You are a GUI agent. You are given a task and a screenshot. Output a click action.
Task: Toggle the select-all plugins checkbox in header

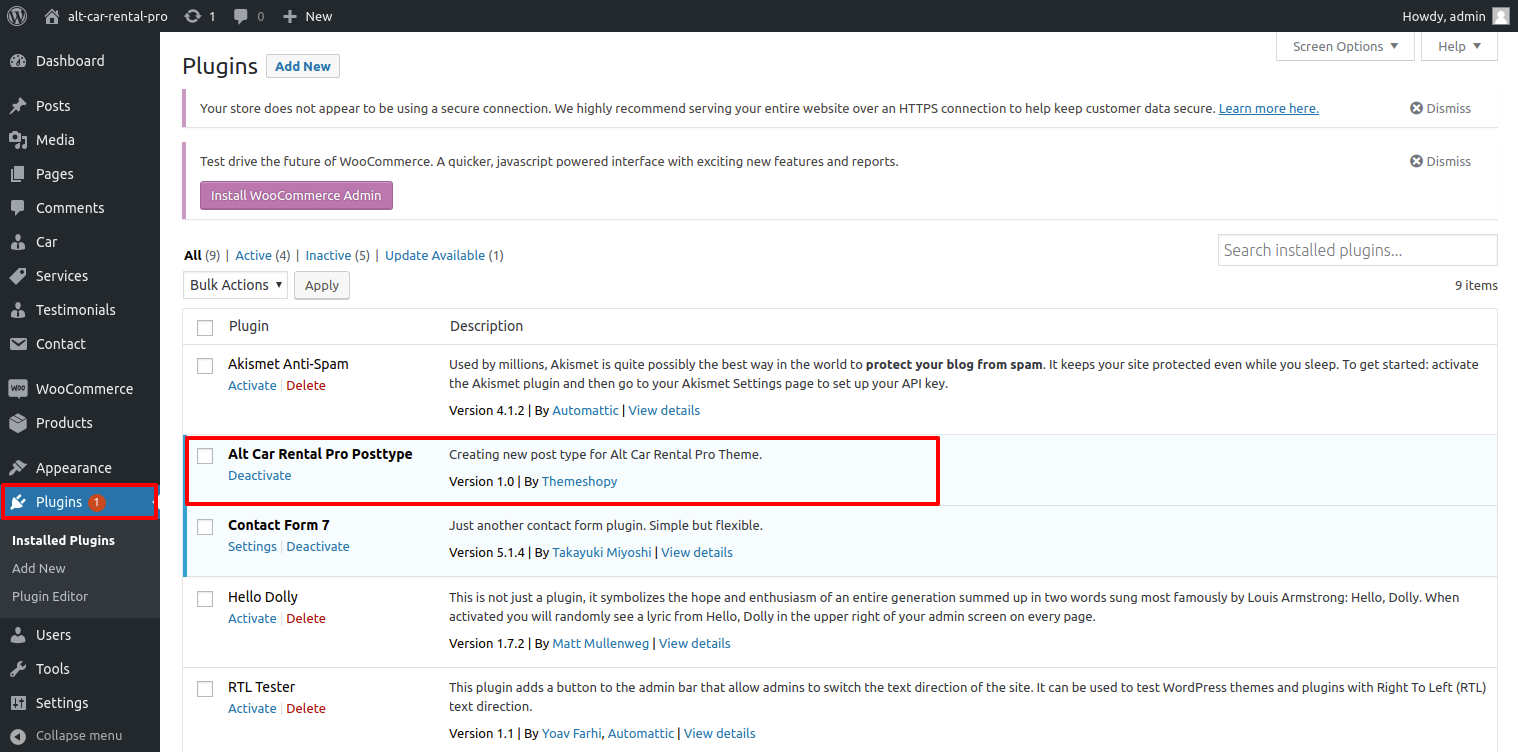pos(205,327)
